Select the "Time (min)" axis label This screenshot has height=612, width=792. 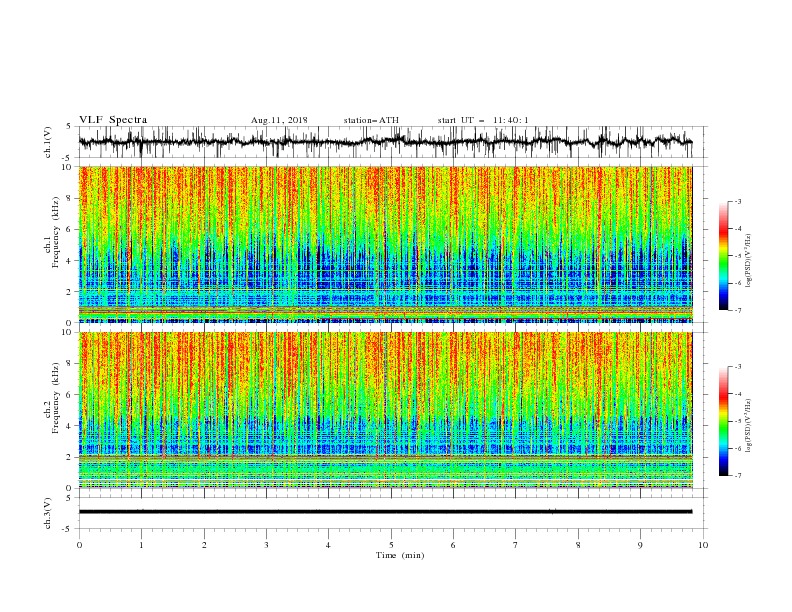pyautogui.click(x=400, y=555)
